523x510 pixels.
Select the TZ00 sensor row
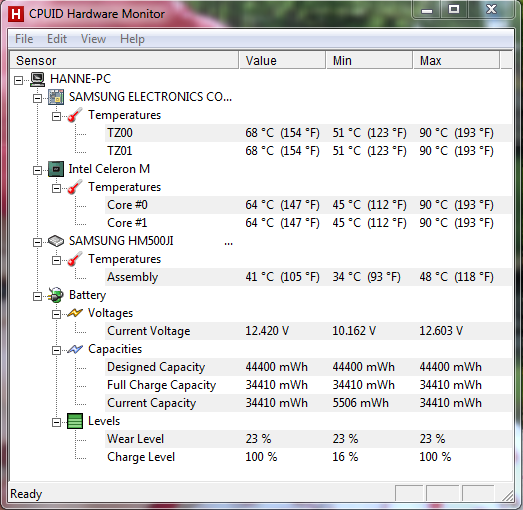[309, 133]
